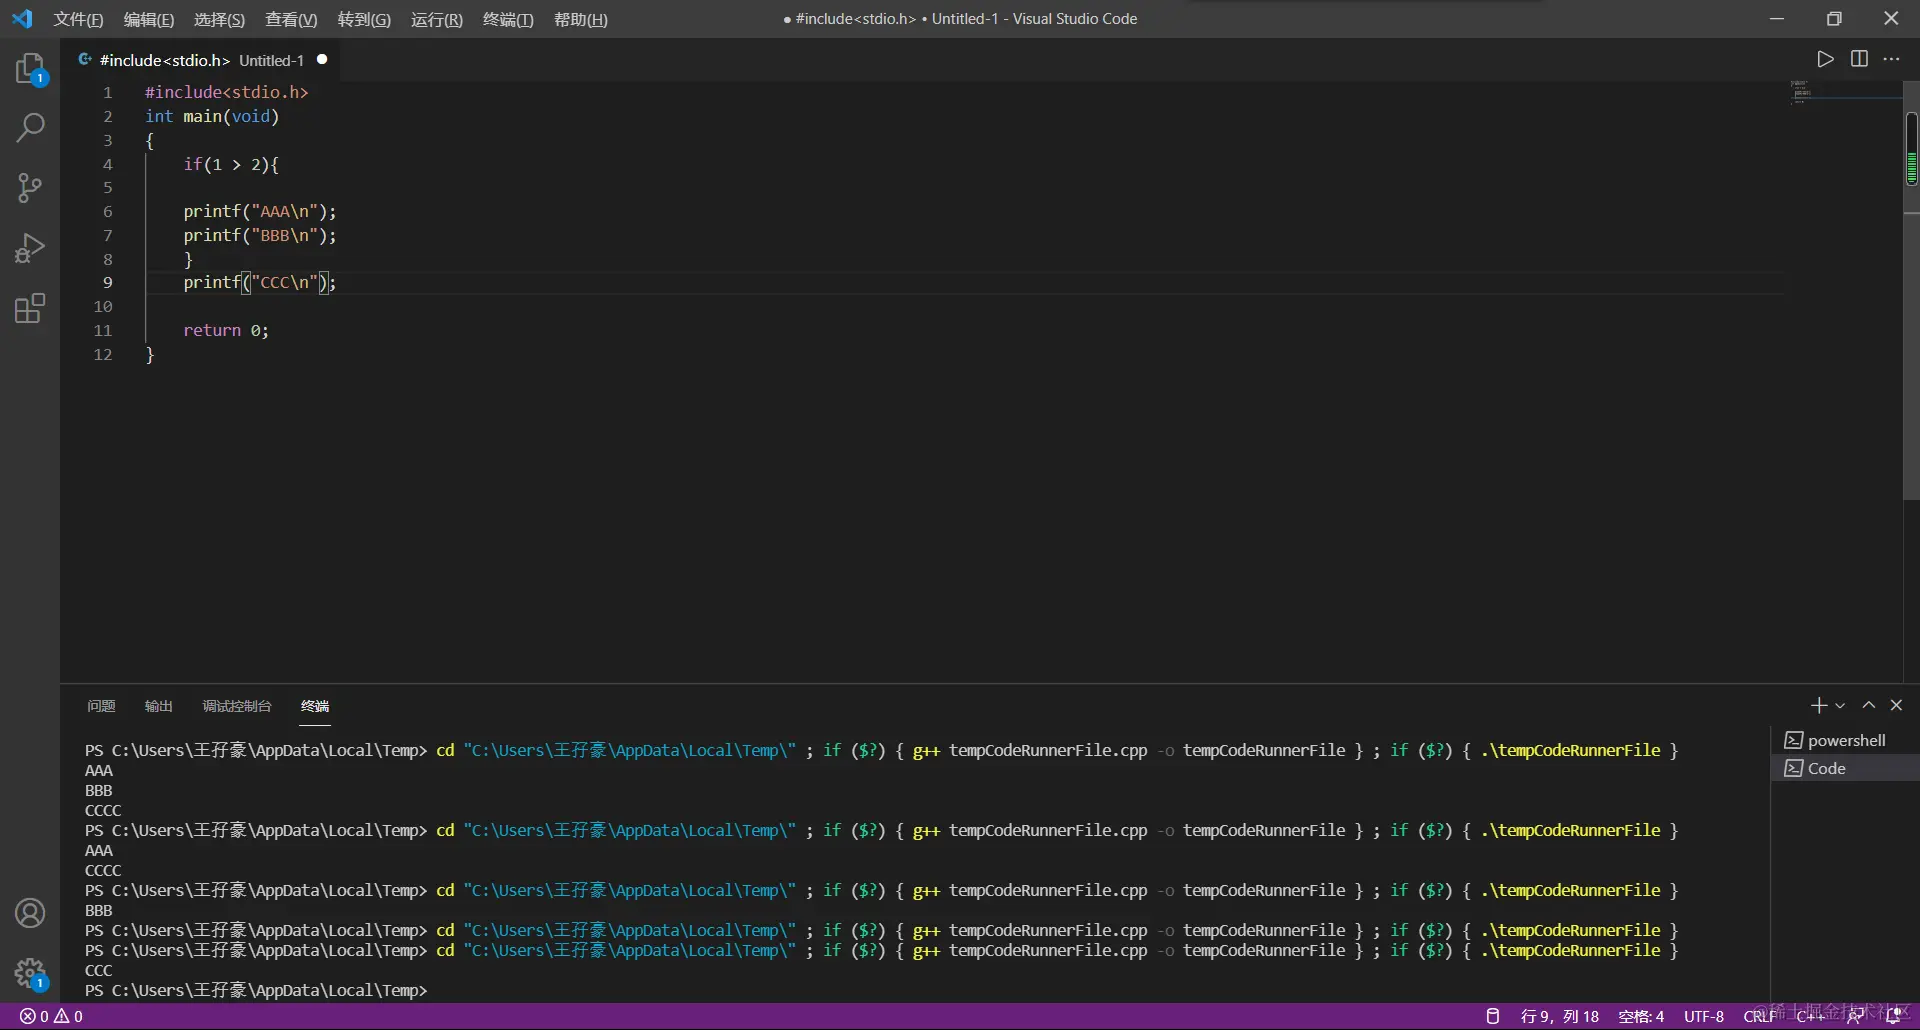This screenshot has width=1920, height=1030.
Task: Expand the new terminal launch profile dropdown
Action: [1840, 706]
